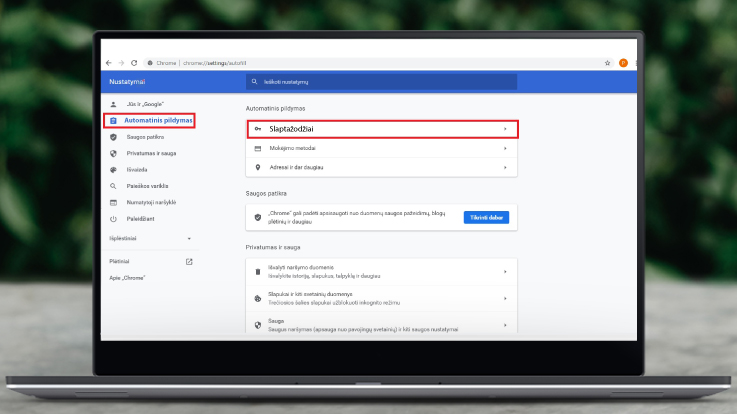Click the credit card icon for Mokėjimo metodai
Image resolution: width=737 pixels, height=414 pixels.
tap(258, 148)
